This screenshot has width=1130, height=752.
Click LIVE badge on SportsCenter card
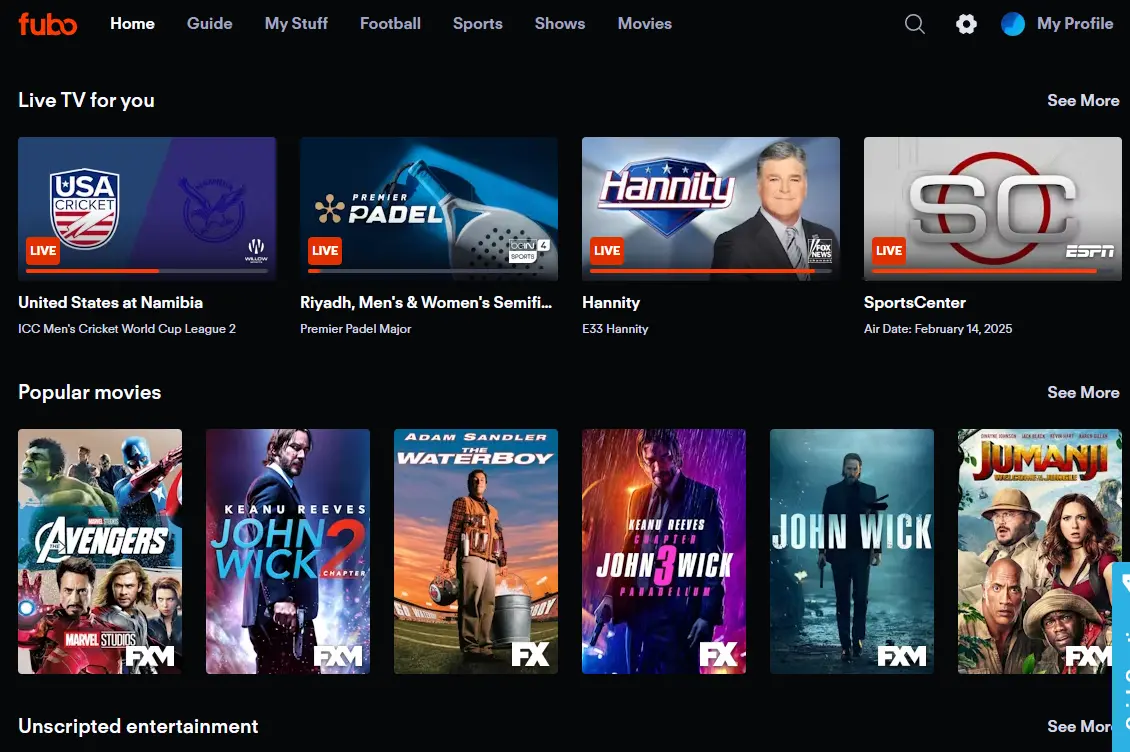click(888, 251)
